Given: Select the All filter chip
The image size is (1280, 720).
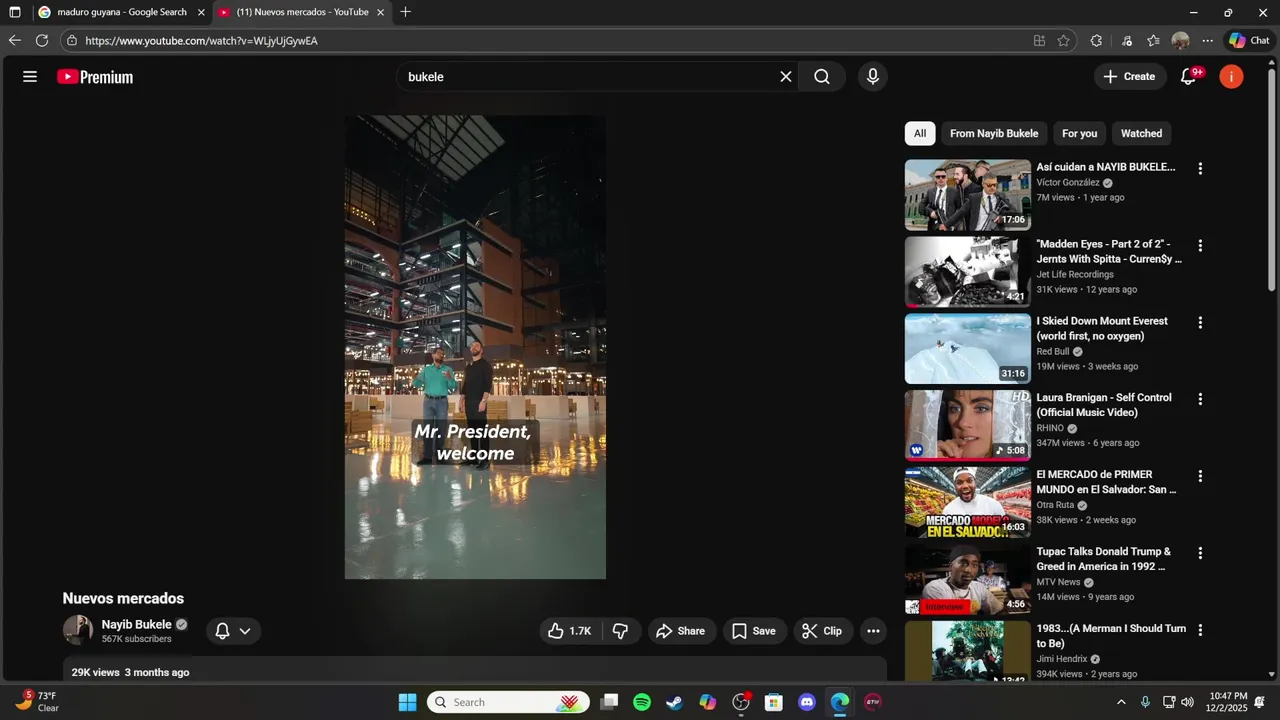Looking at the screenshot, I should pos(920,133).
